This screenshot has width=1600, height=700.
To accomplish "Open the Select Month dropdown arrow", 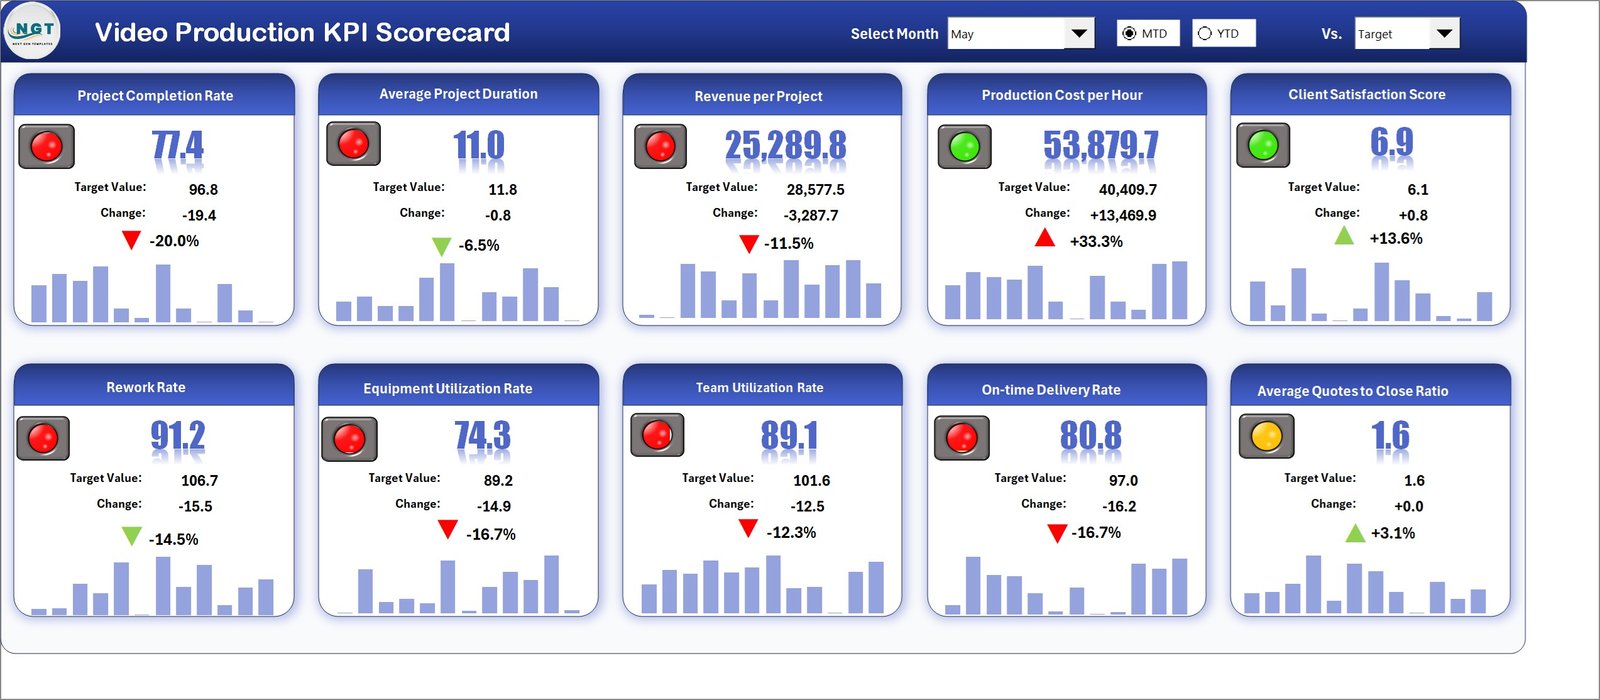I will click(1079, 34).
